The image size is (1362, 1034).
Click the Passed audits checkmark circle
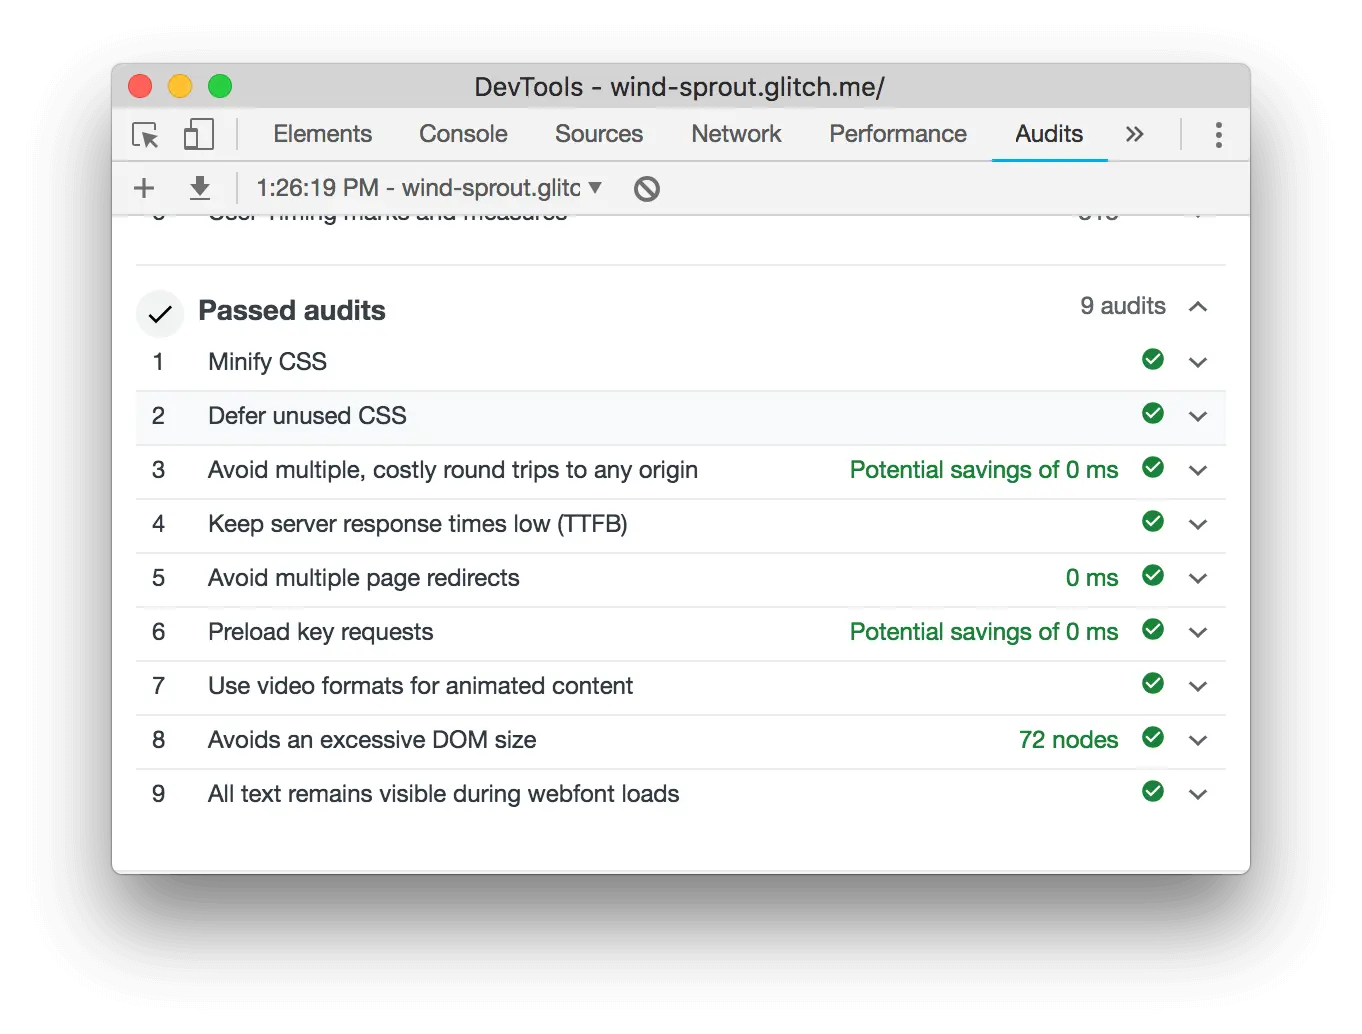[x=160, y=314]
